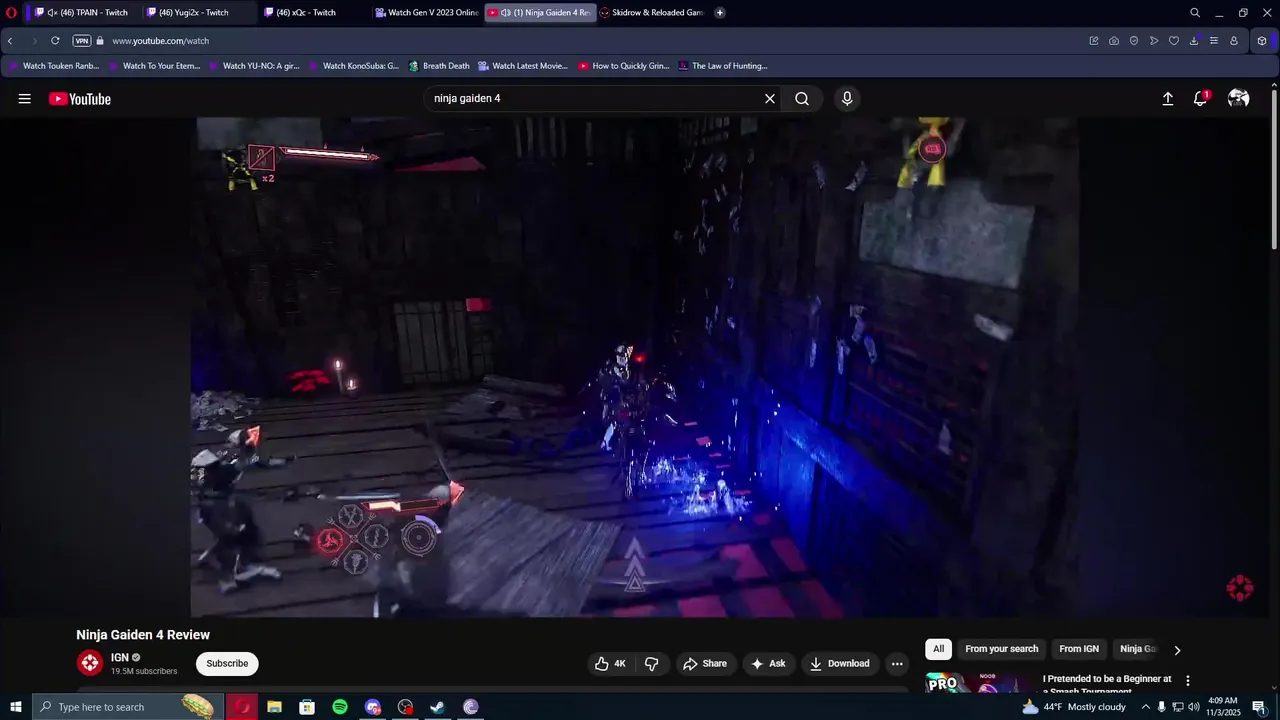Open the IGN channel name link

tap(120, 658)
